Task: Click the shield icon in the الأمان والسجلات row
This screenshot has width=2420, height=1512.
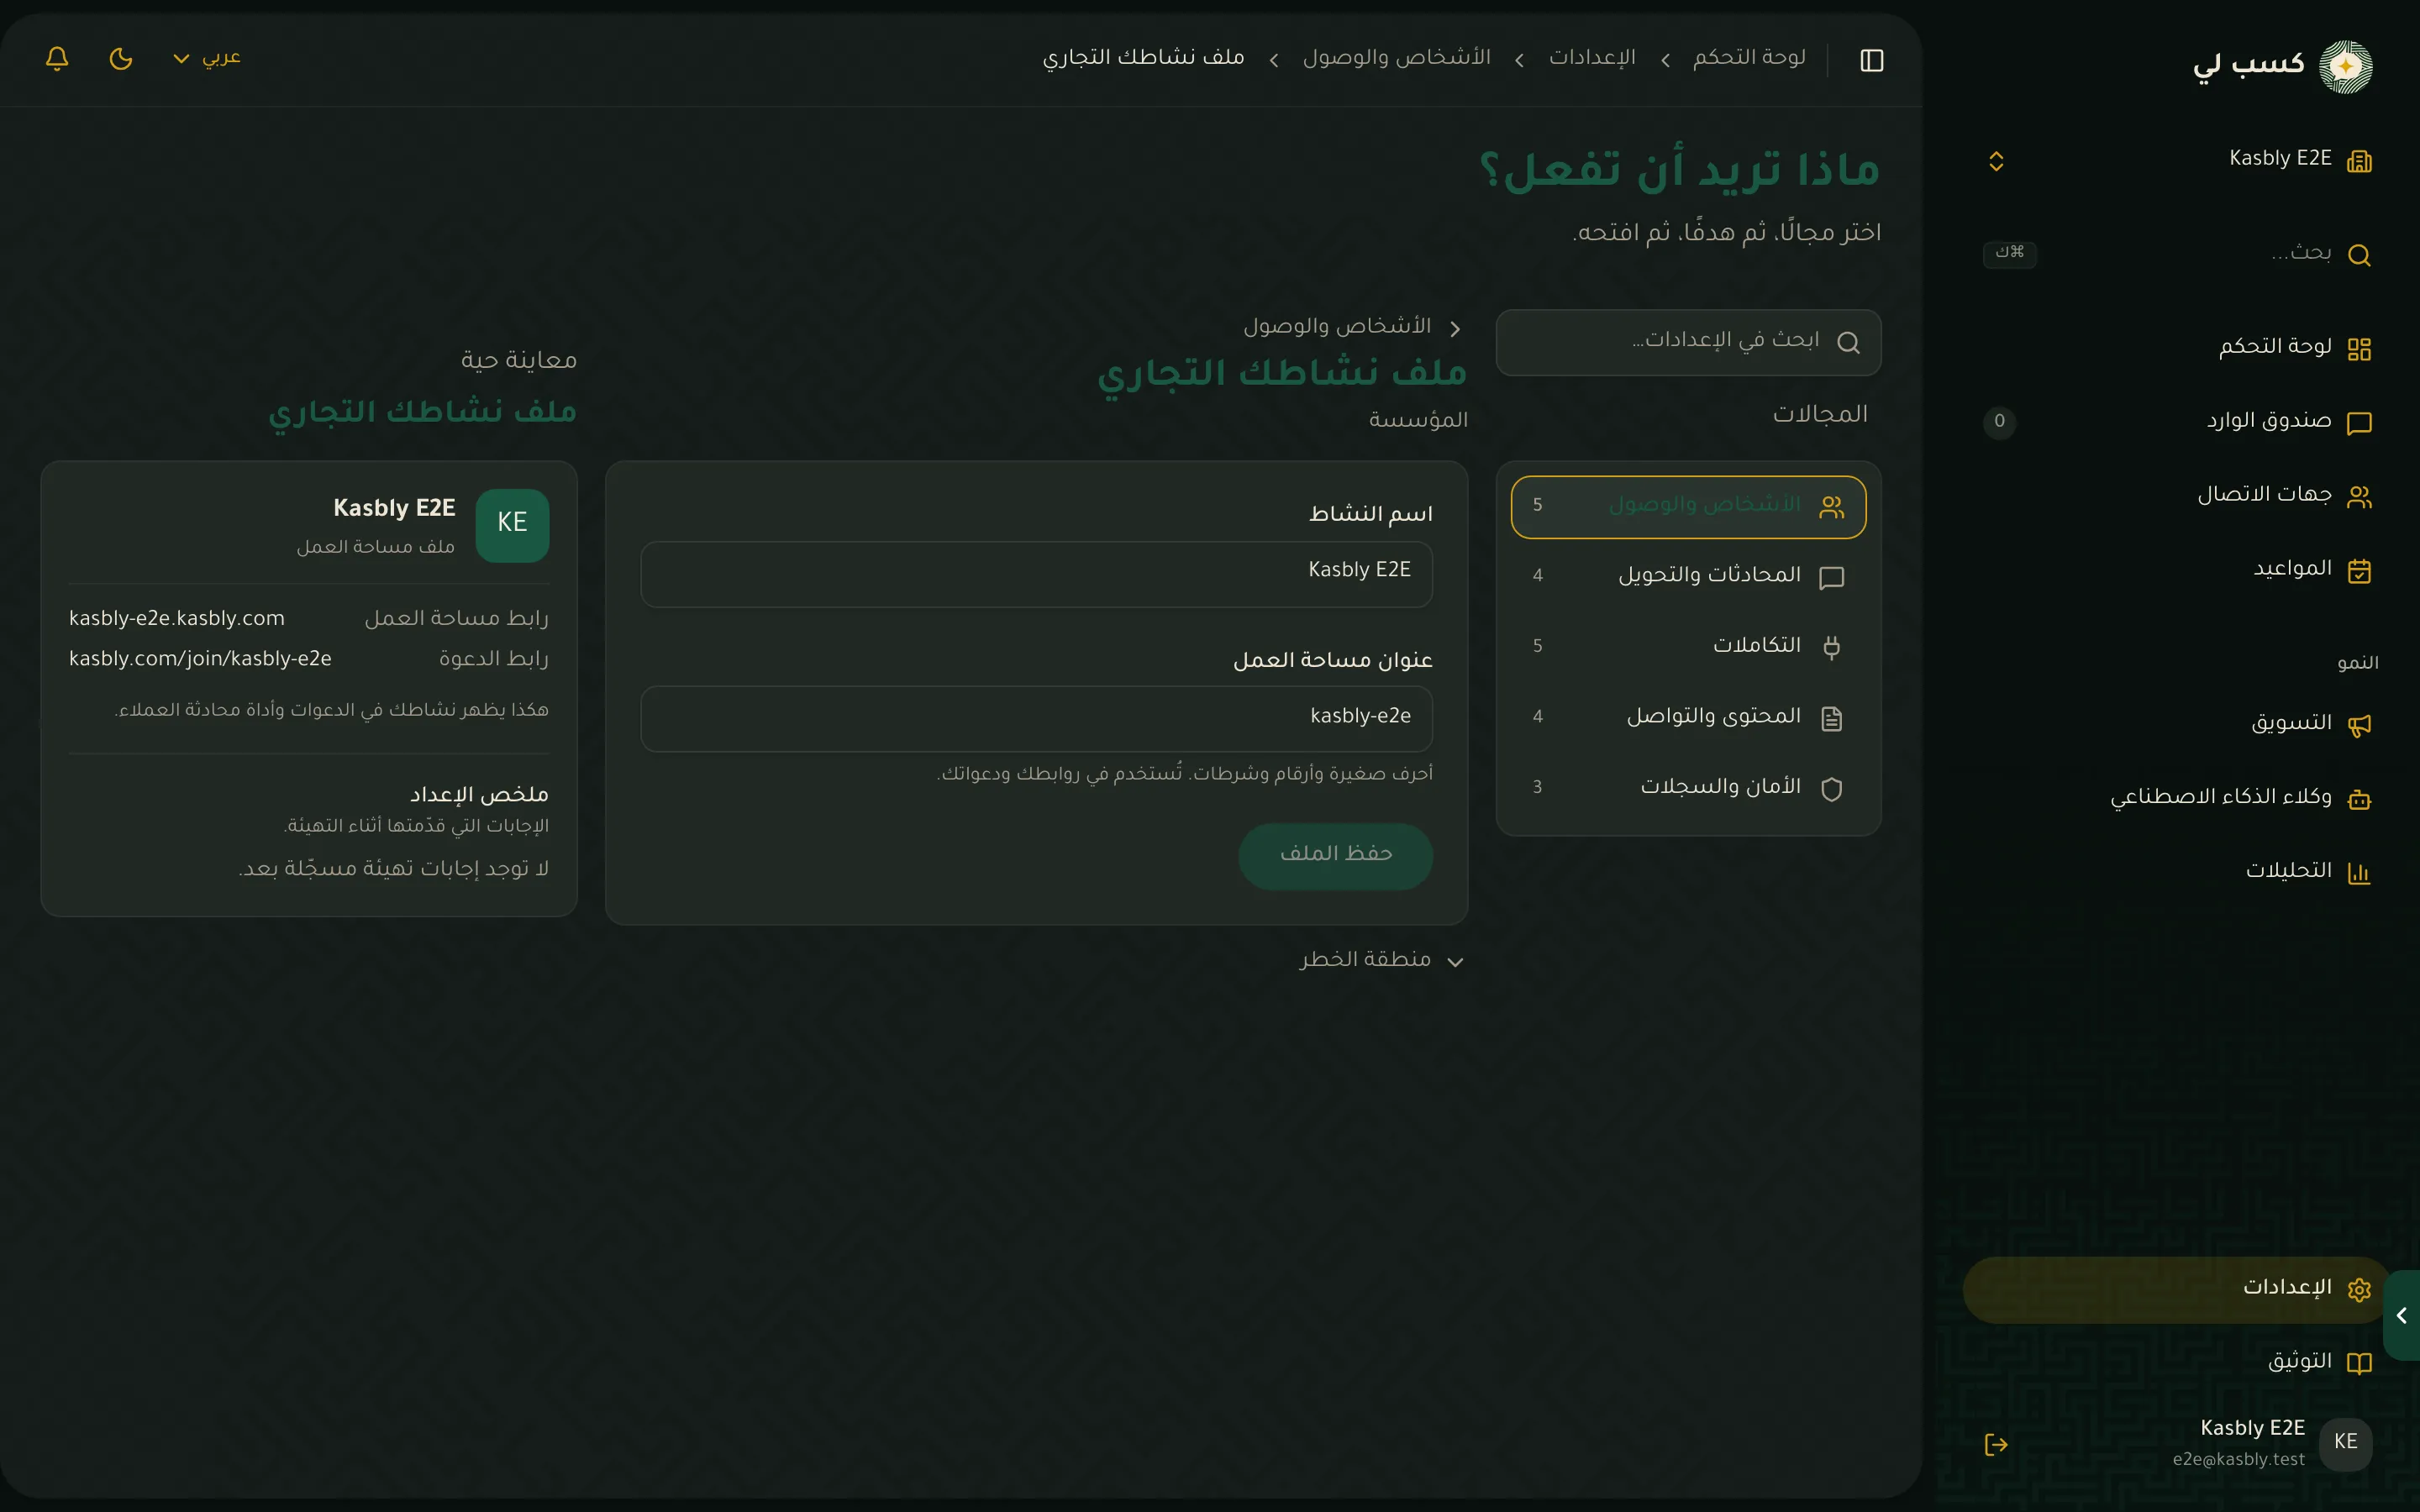Action: (x=1831, y=789)
